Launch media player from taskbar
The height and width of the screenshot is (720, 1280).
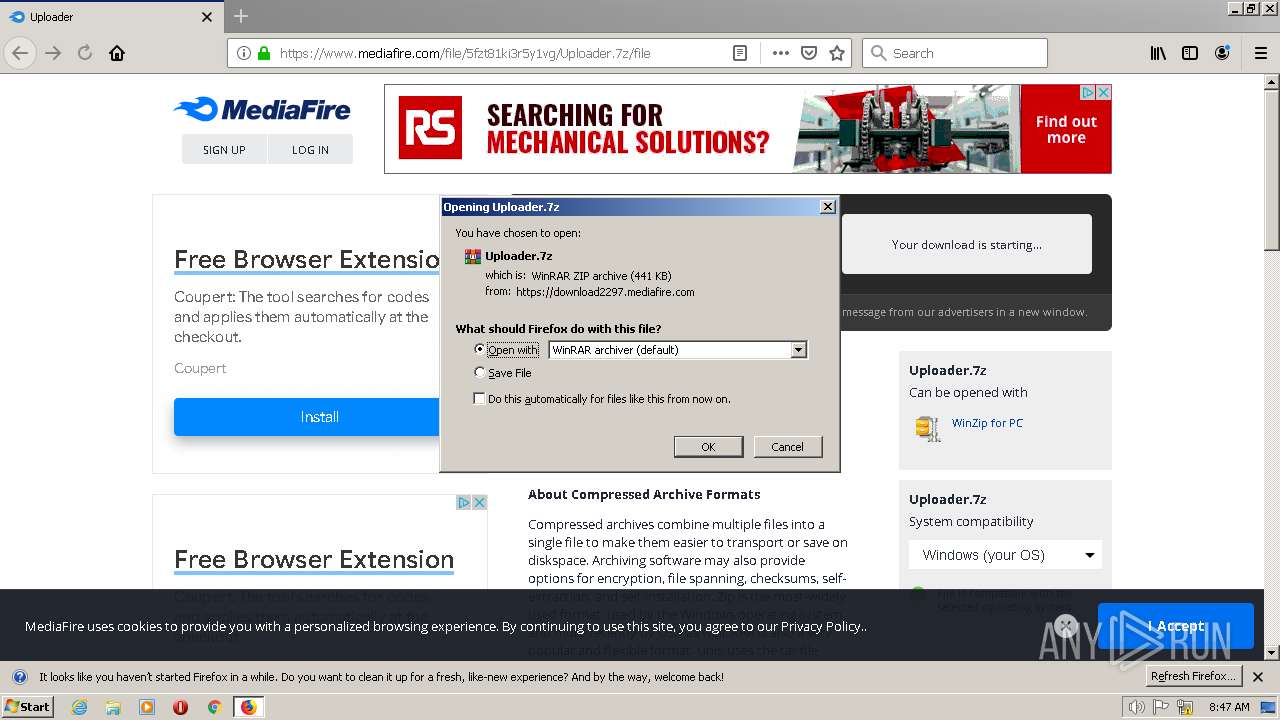147,707
